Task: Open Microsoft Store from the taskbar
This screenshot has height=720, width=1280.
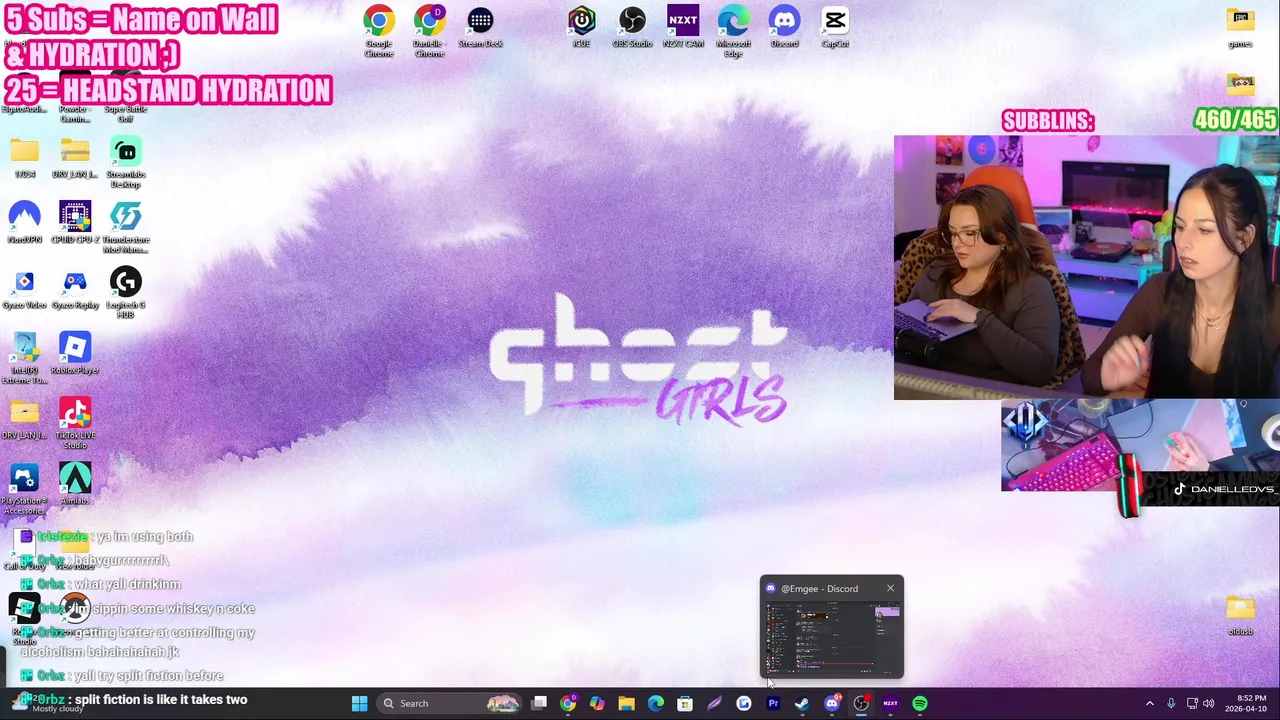Action: tap(685, 703)
